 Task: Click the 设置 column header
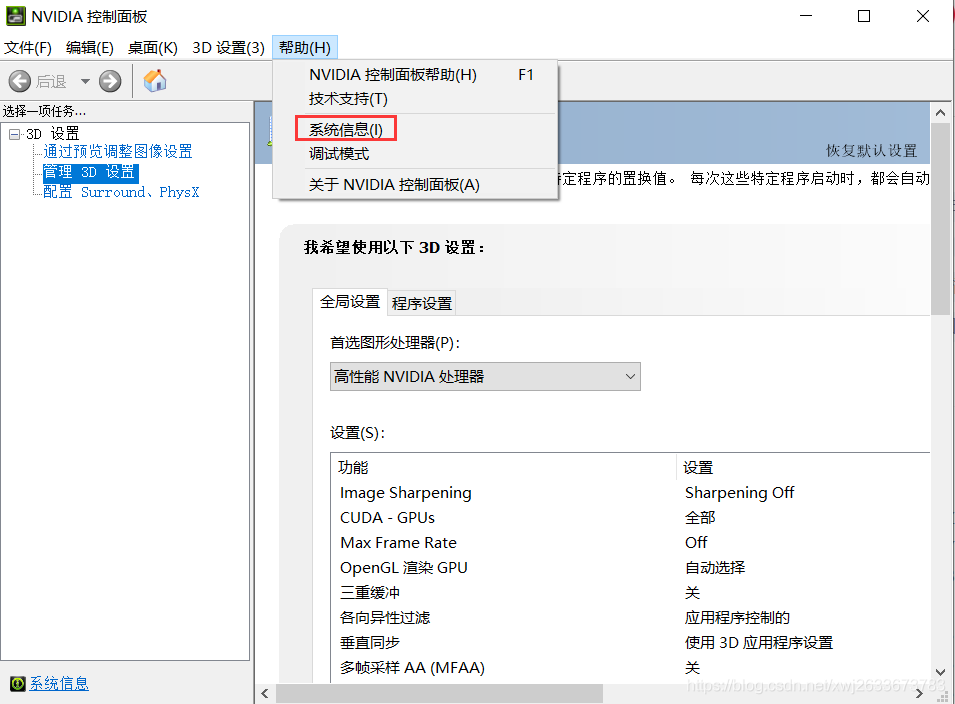click(803, 467)
